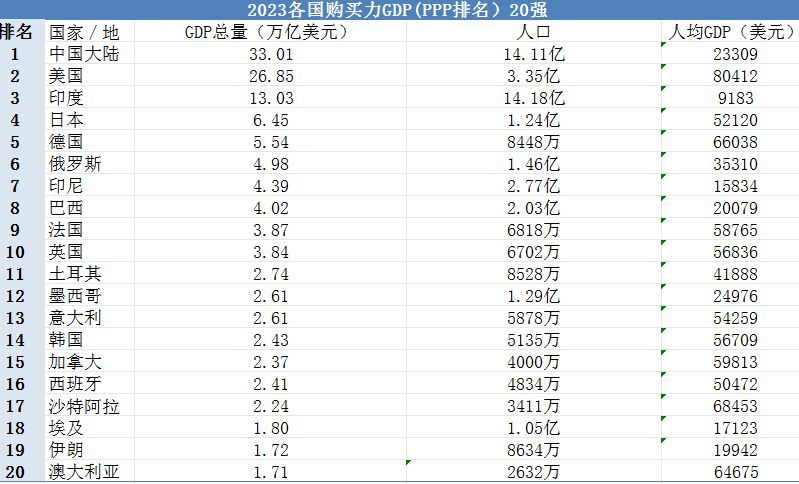The height and width of the screenshot is (484, 799).
Task: Select the 排名 header cell
Action: (x=22, y=31)
